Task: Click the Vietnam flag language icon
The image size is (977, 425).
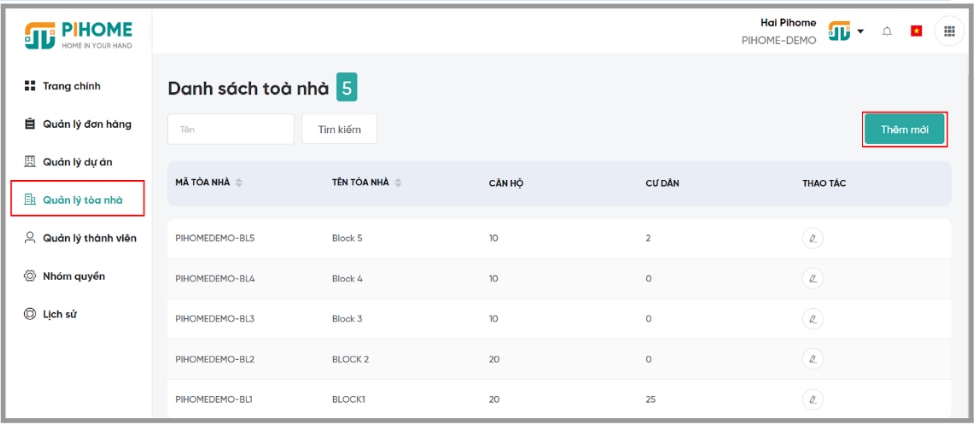Action: [916, 31]
